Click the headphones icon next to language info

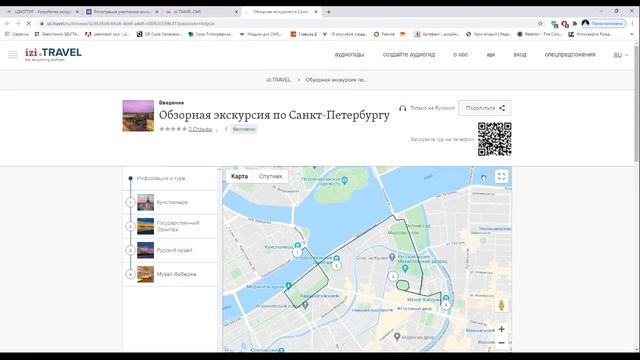pos(402,108)
